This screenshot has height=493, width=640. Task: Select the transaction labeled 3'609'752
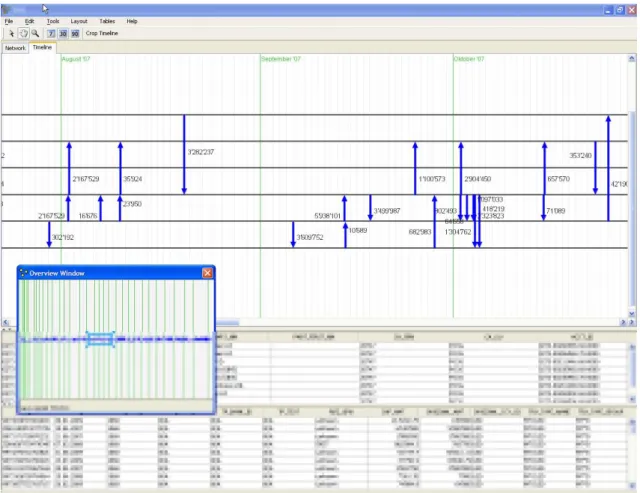click(x=293, y=234)
